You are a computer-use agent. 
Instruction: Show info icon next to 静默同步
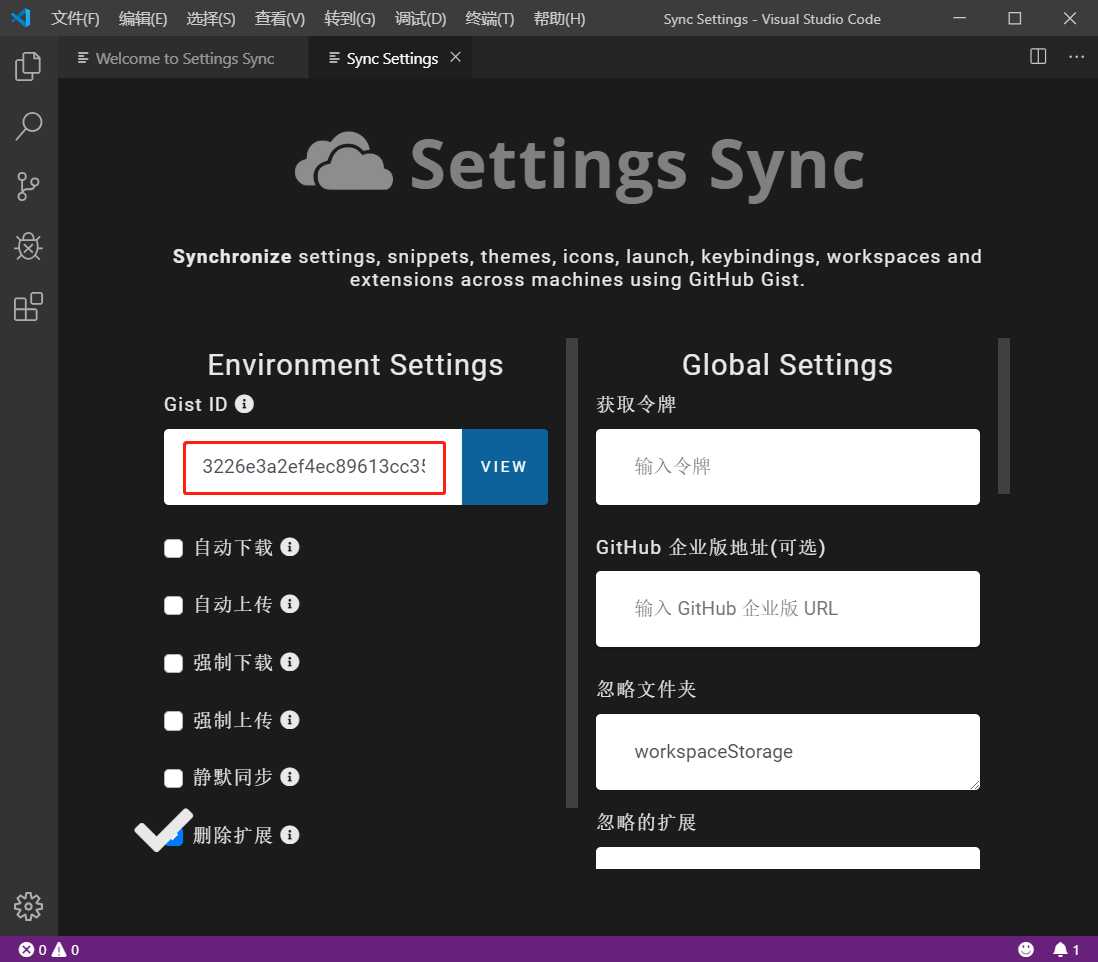[290, 777]
